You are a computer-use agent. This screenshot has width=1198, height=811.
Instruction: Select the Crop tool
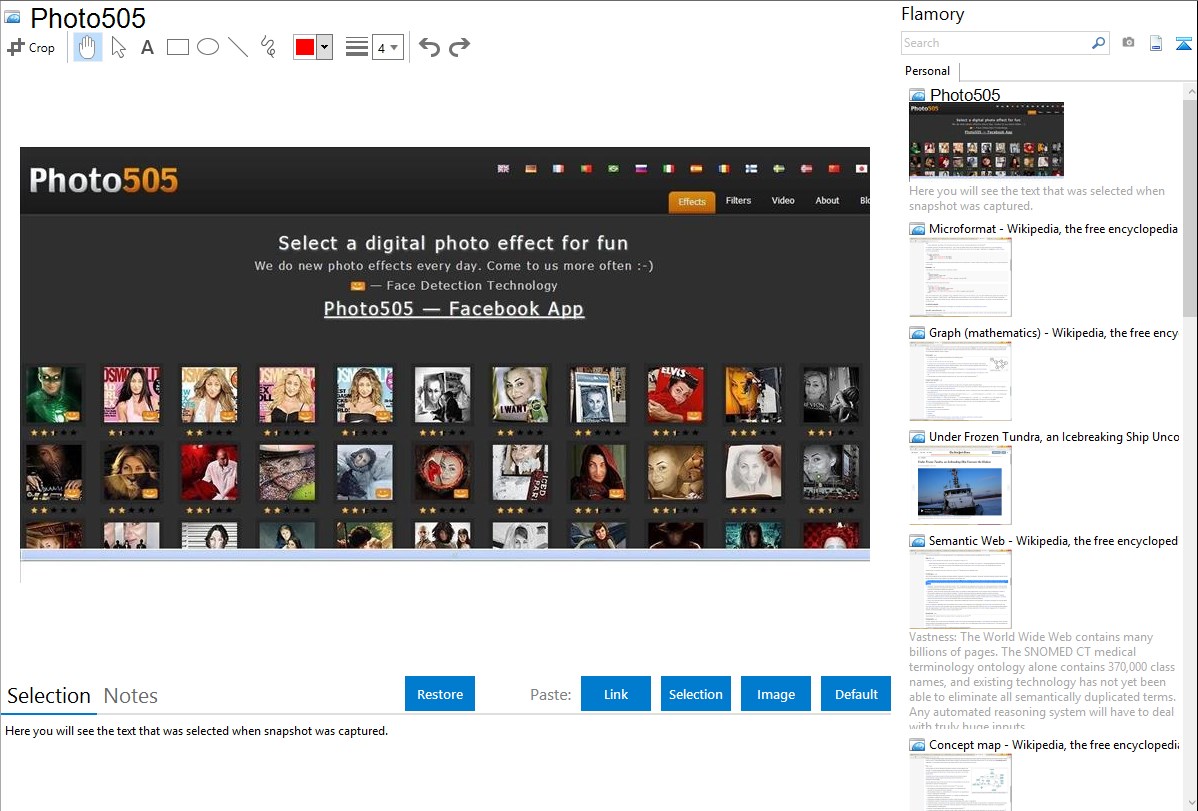pyautogui.click(x=31, y=47)
